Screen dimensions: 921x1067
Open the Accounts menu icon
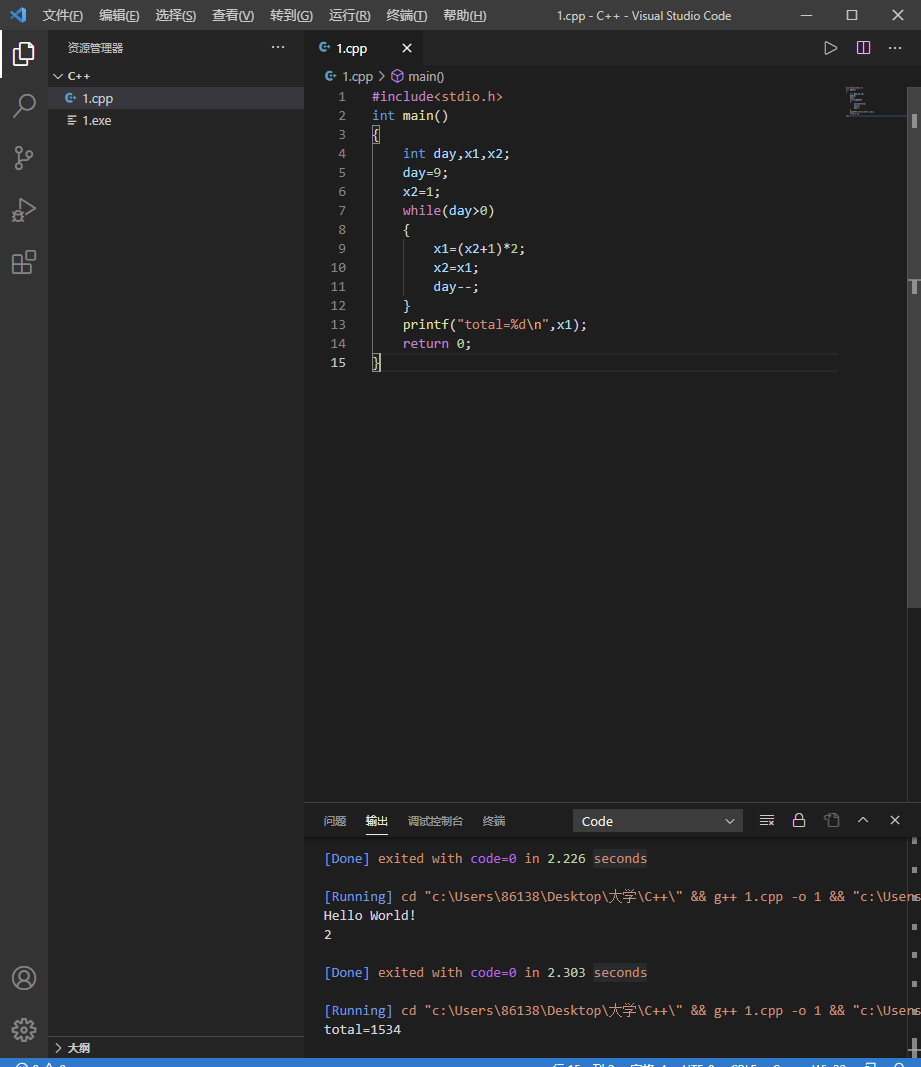tap(24, 978)
